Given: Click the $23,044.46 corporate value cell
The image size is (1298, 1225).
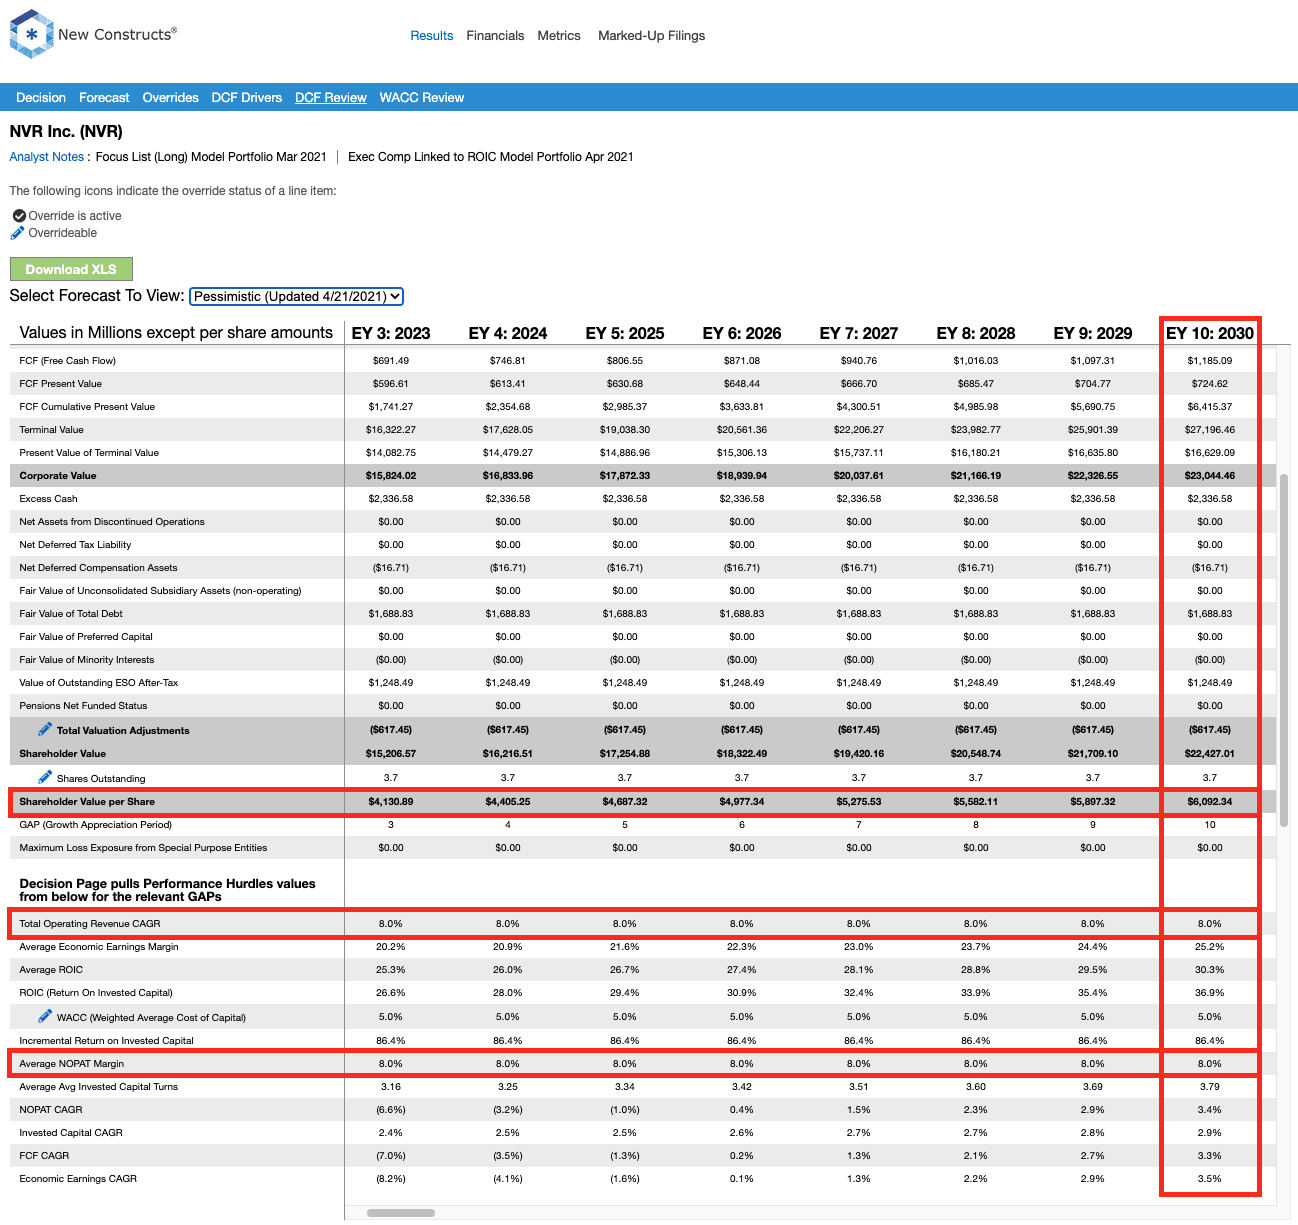Looking at the screenshot, I should click(1209, 475).
